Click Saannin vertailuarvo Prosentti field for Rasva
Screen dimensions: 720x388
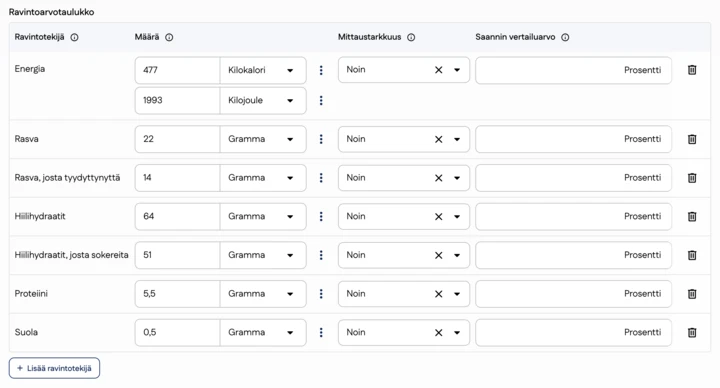574,139
